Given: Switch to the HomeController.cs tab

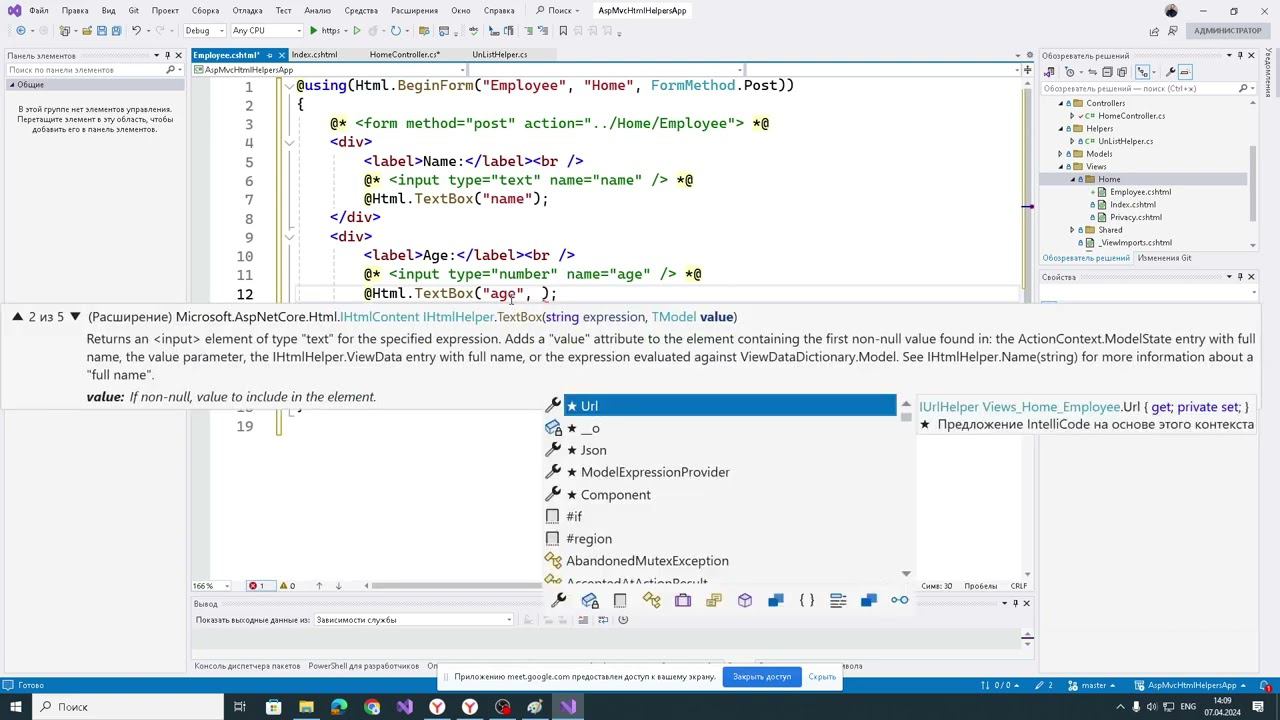Looking at the screenshot, I should click(404, 55).
